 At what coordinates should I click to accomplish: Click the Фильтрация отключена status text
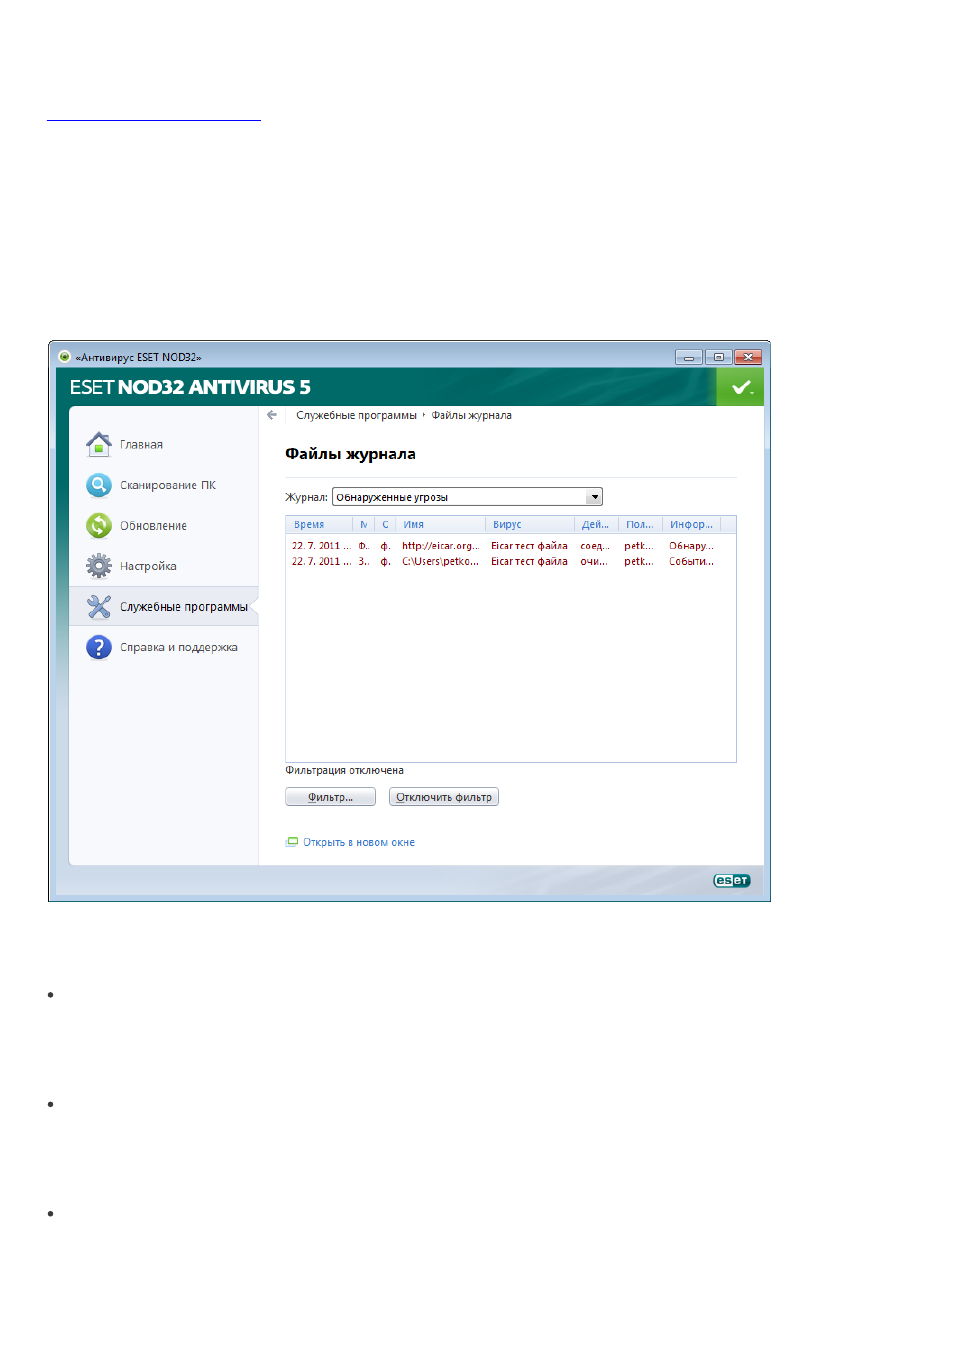tap(345, 770)
